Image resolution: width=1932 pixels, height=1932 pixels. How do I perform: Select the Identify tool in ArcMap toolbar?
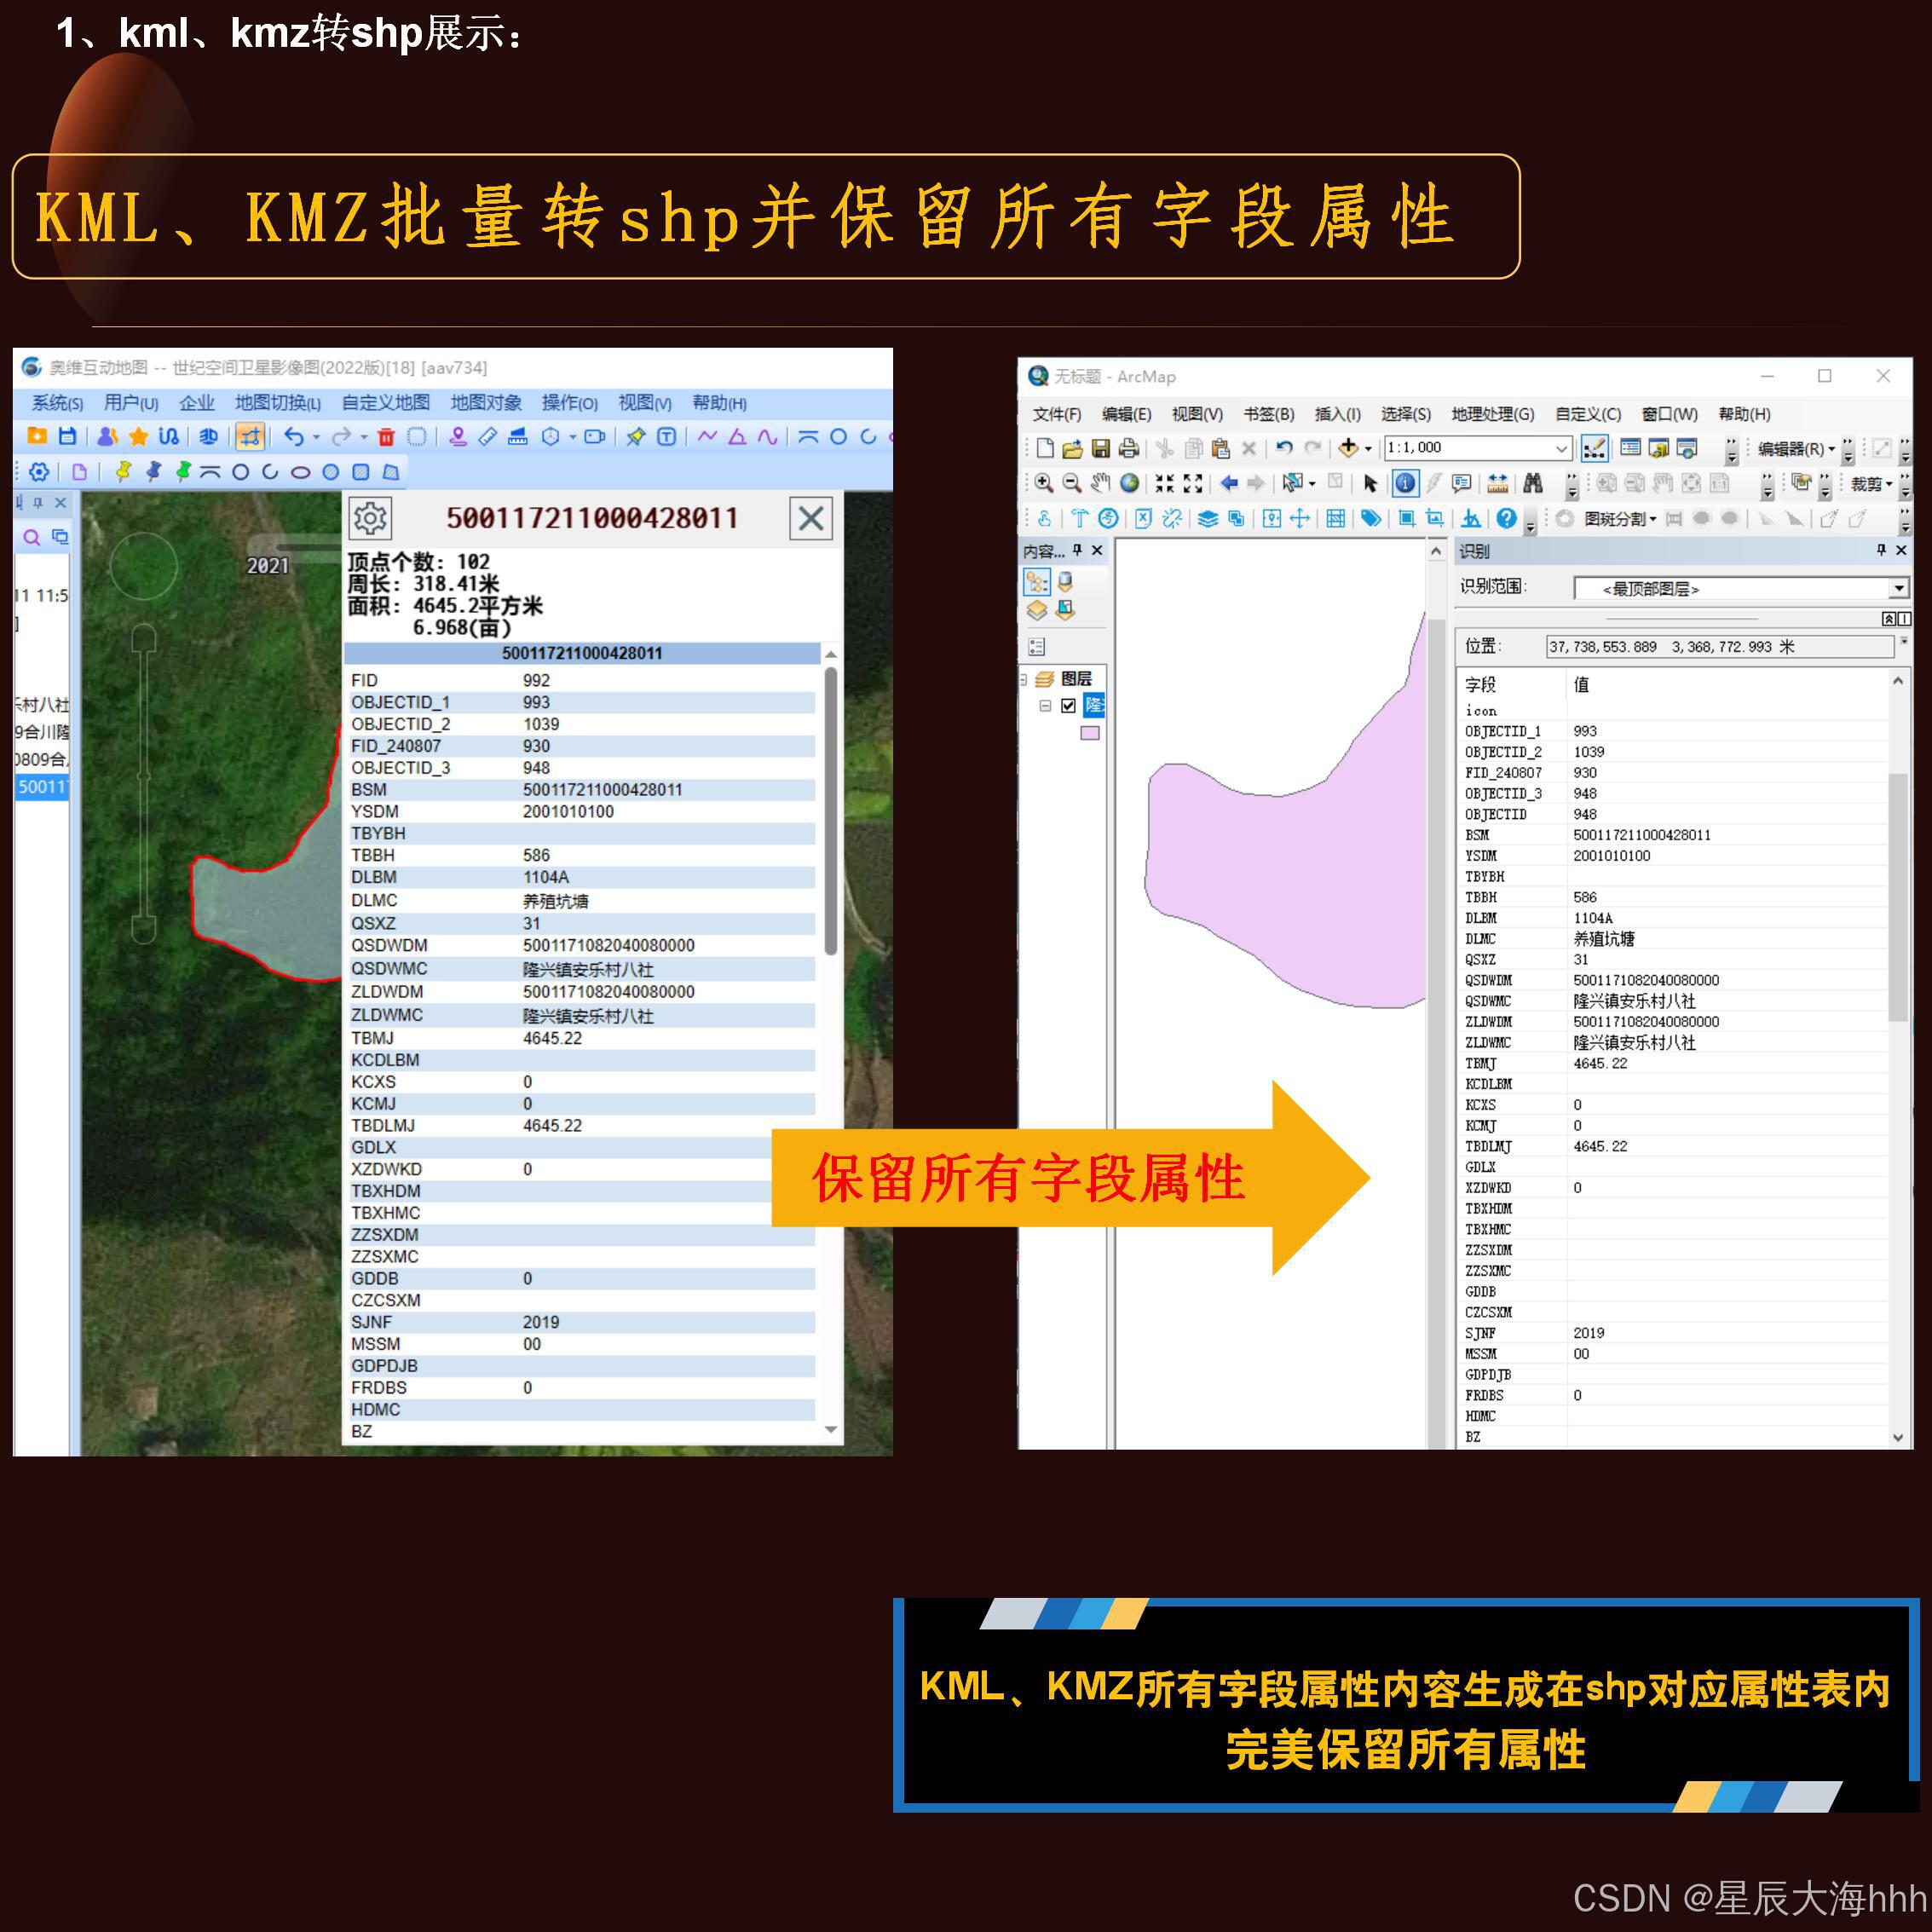click(x=1407, y=484)
